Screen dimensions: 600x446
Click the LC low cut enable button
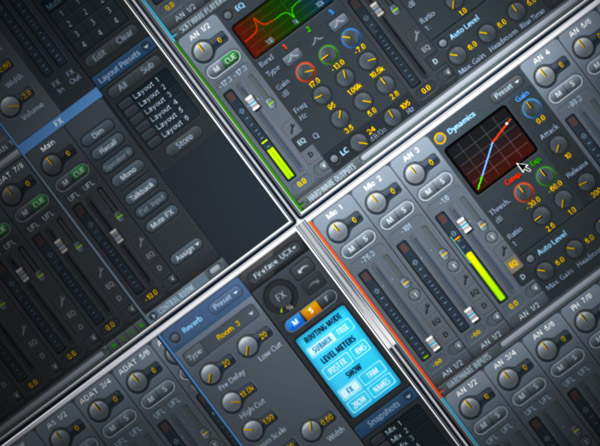(334, 158)
